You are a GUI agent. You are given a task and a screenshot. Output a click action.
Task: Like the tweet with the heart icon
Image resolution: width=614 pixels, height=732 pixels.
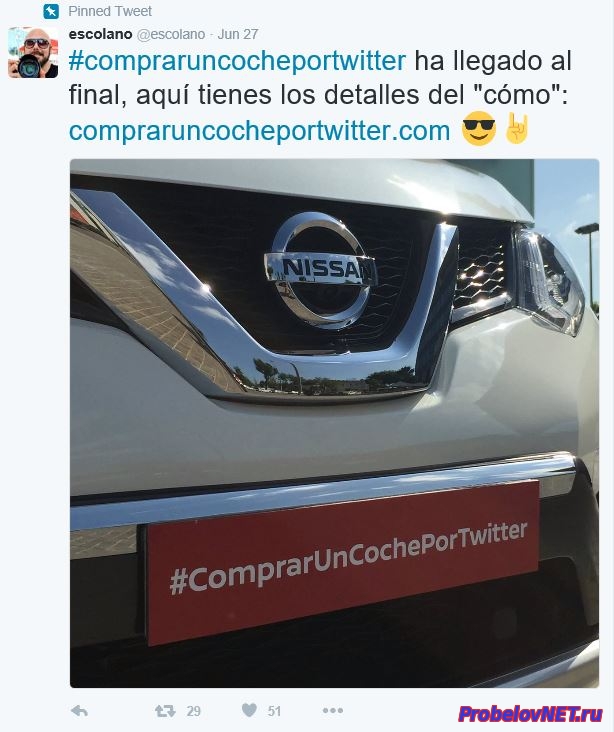coord(249,710)
